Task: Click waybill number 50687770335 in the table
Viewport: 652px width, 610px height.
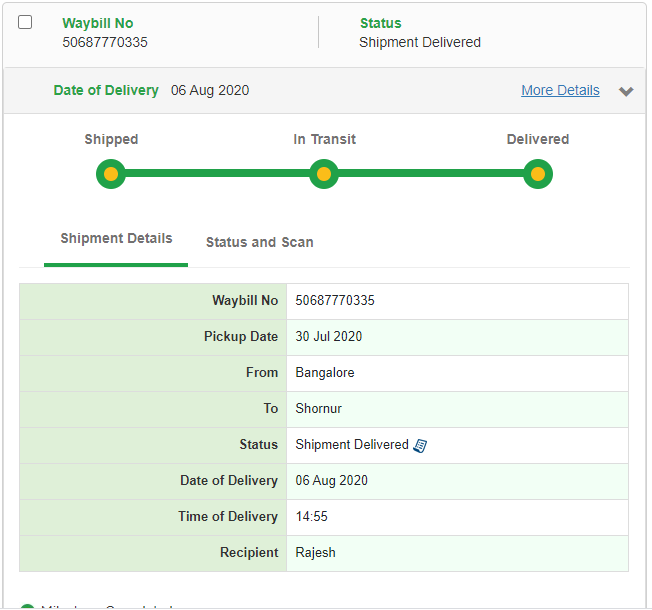Action: point(335,300)
